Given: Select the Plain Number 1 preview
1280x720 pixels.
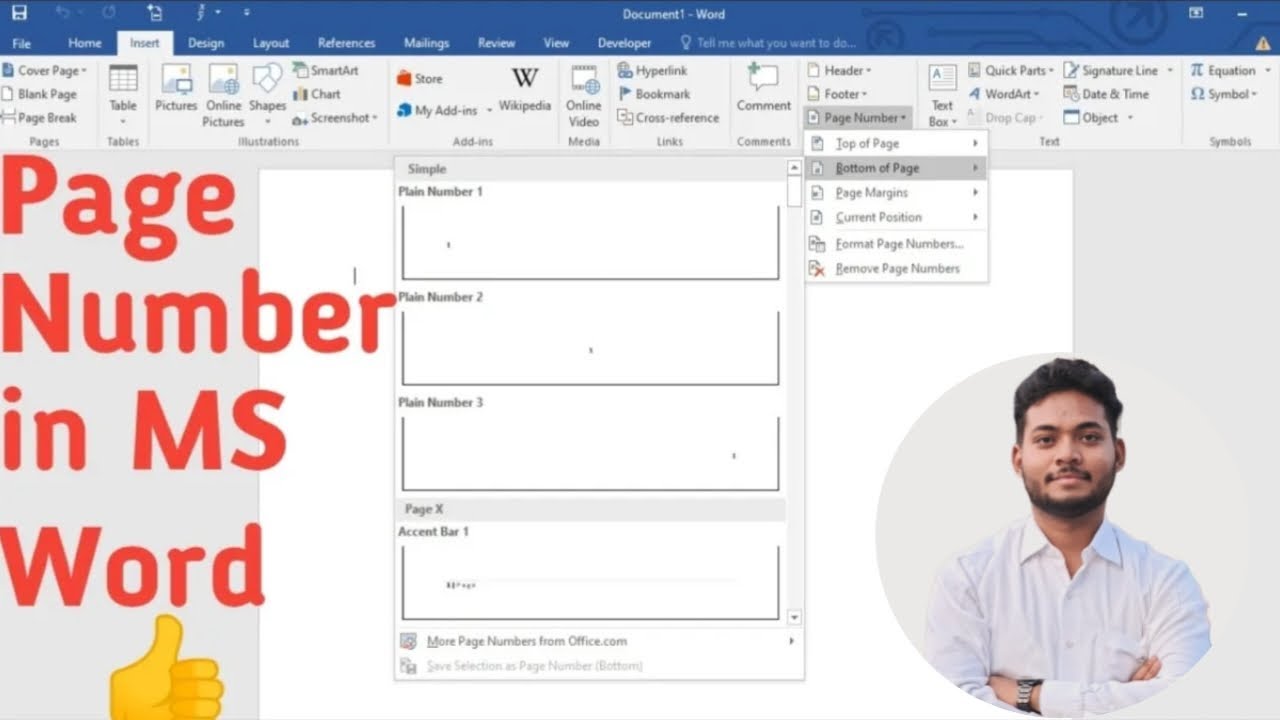Looking at the screenshot, I should click(590, 242).
